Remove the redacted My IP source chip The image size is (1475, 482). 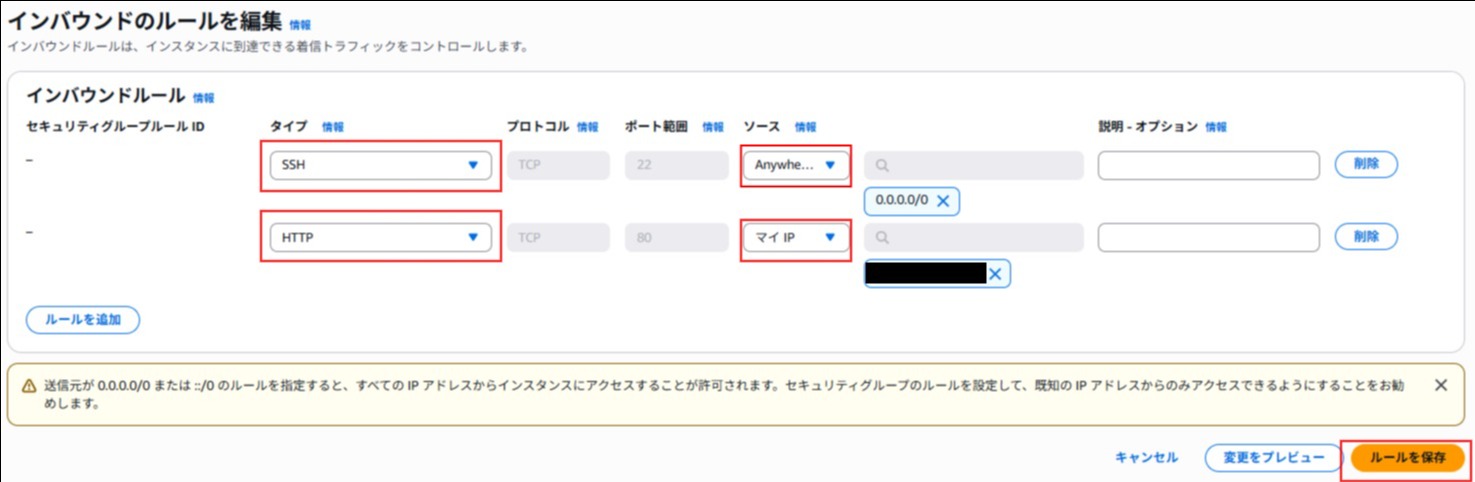995,274
